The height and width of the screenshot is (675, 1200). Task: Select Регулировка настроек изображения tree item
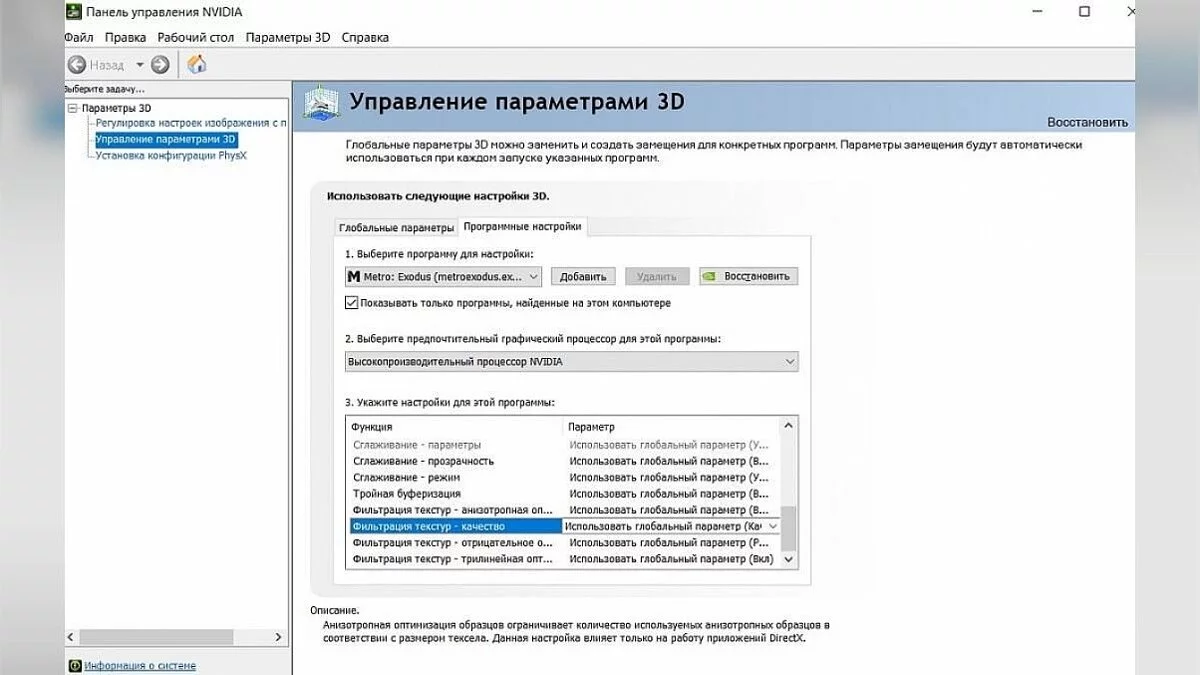(190, 123)
